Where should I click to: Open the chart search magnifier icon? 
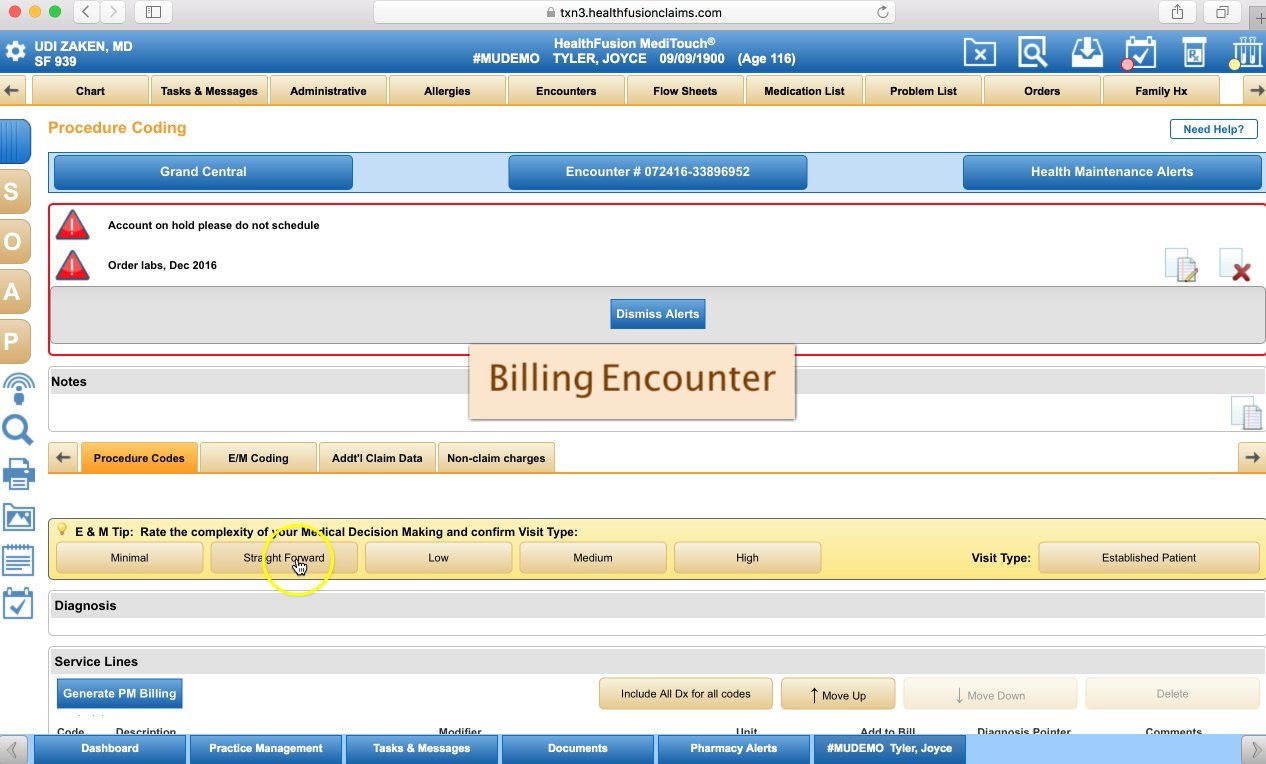click(x=1033, y=51)
